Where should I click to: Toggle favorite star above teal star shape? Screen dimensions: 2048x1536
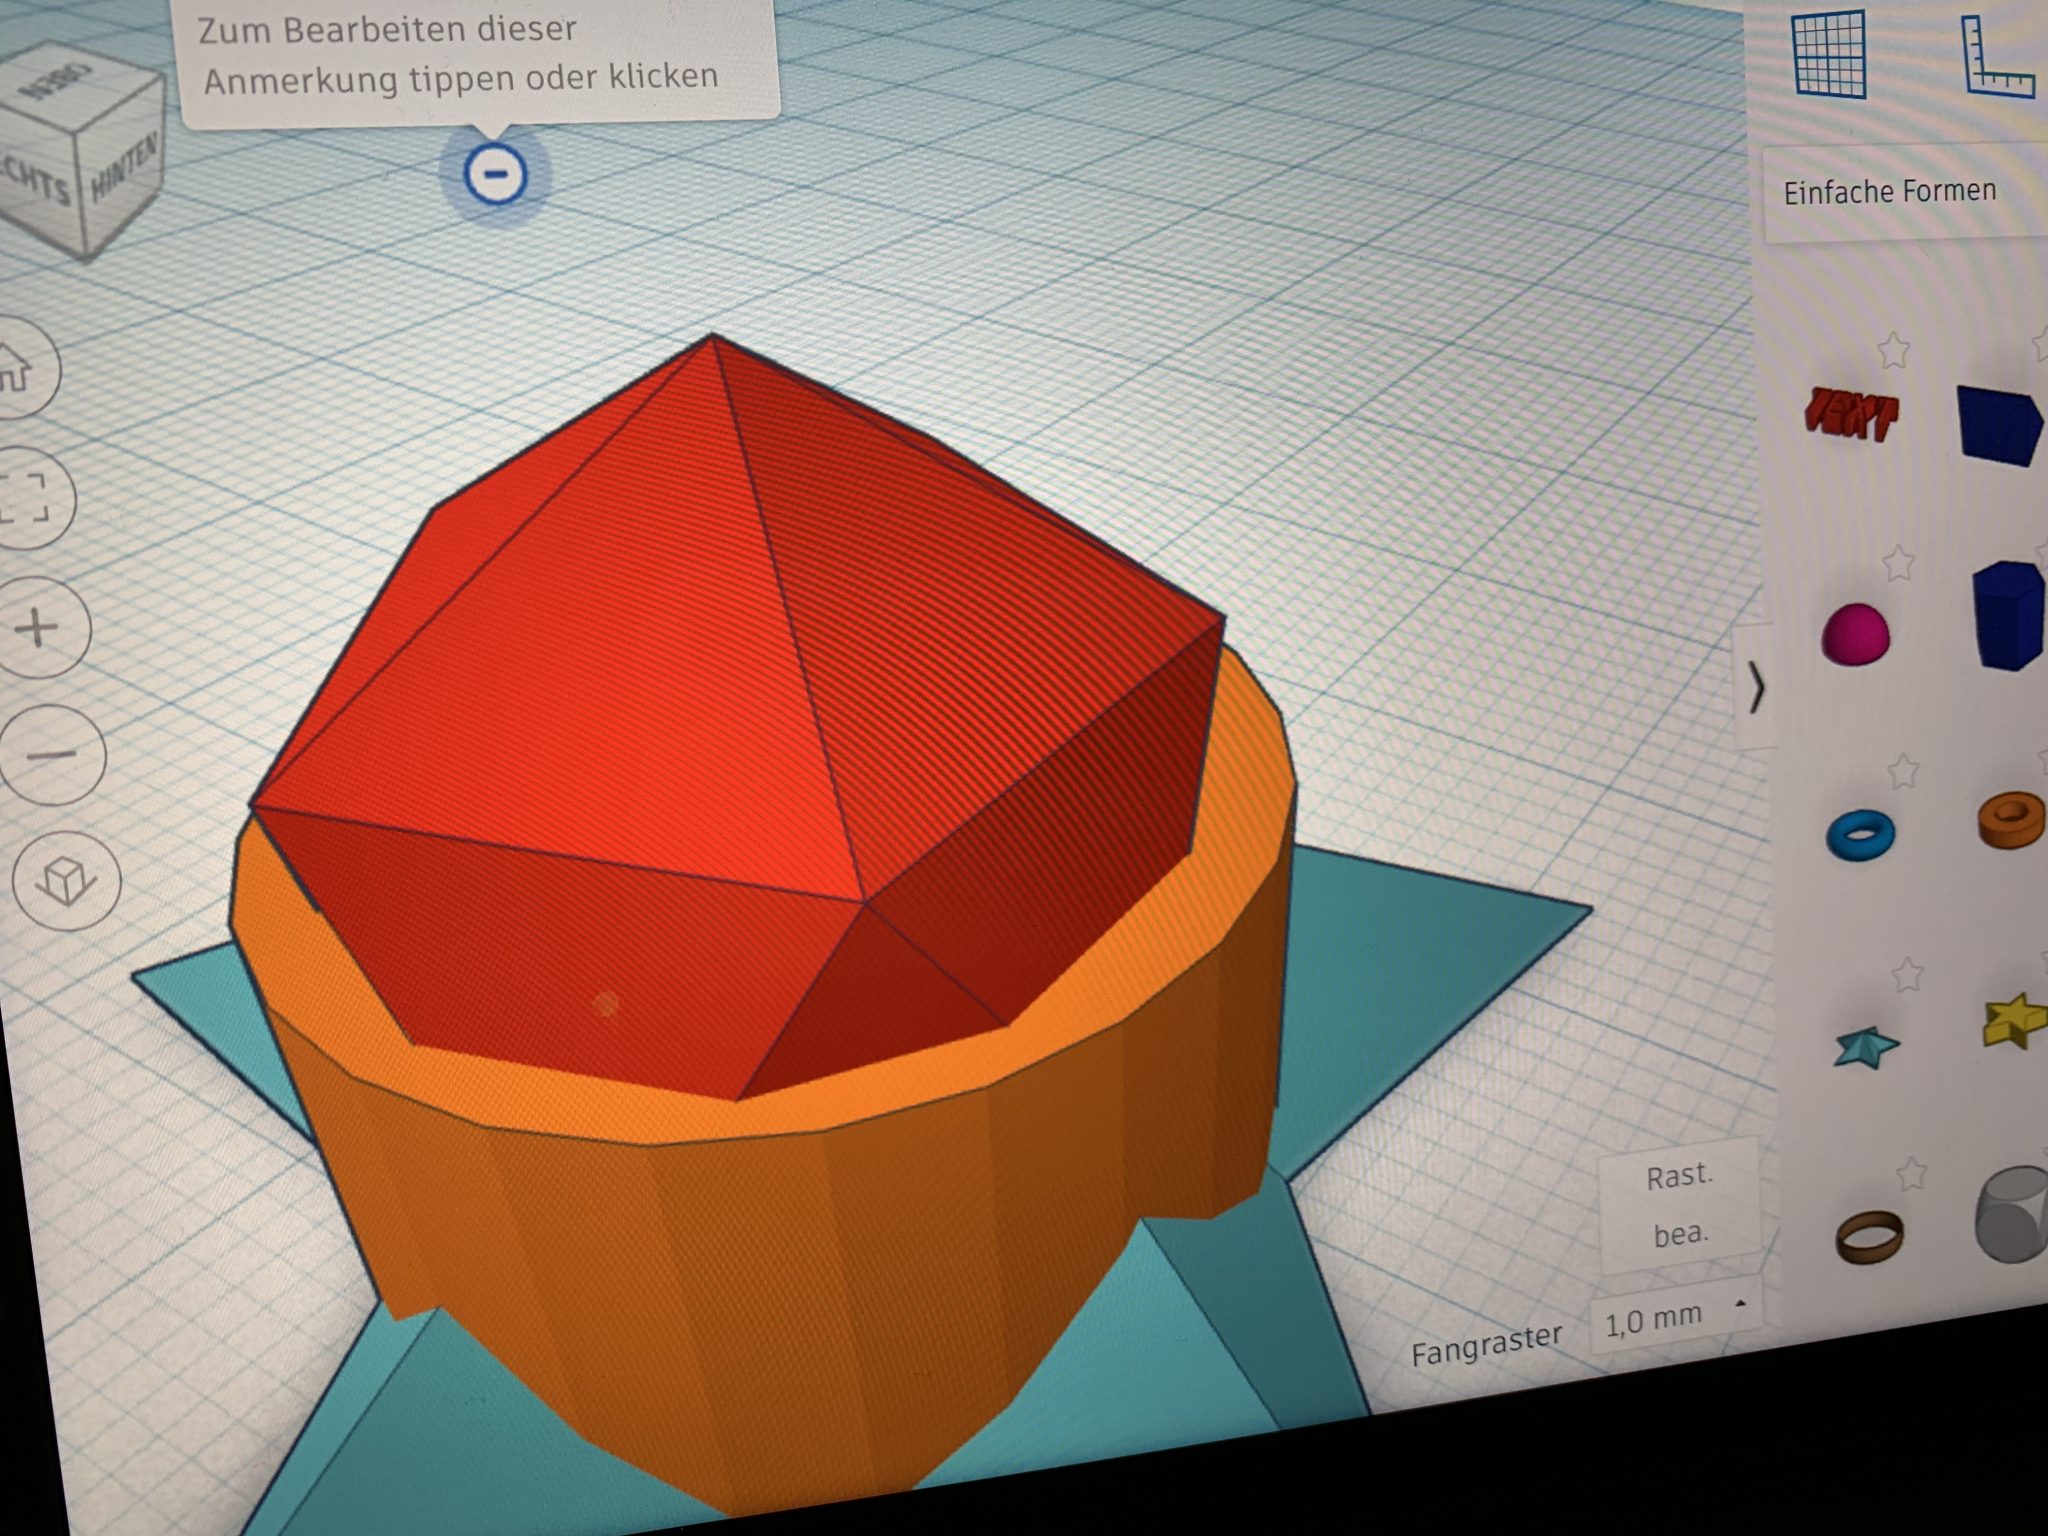tap(1907, 974)
